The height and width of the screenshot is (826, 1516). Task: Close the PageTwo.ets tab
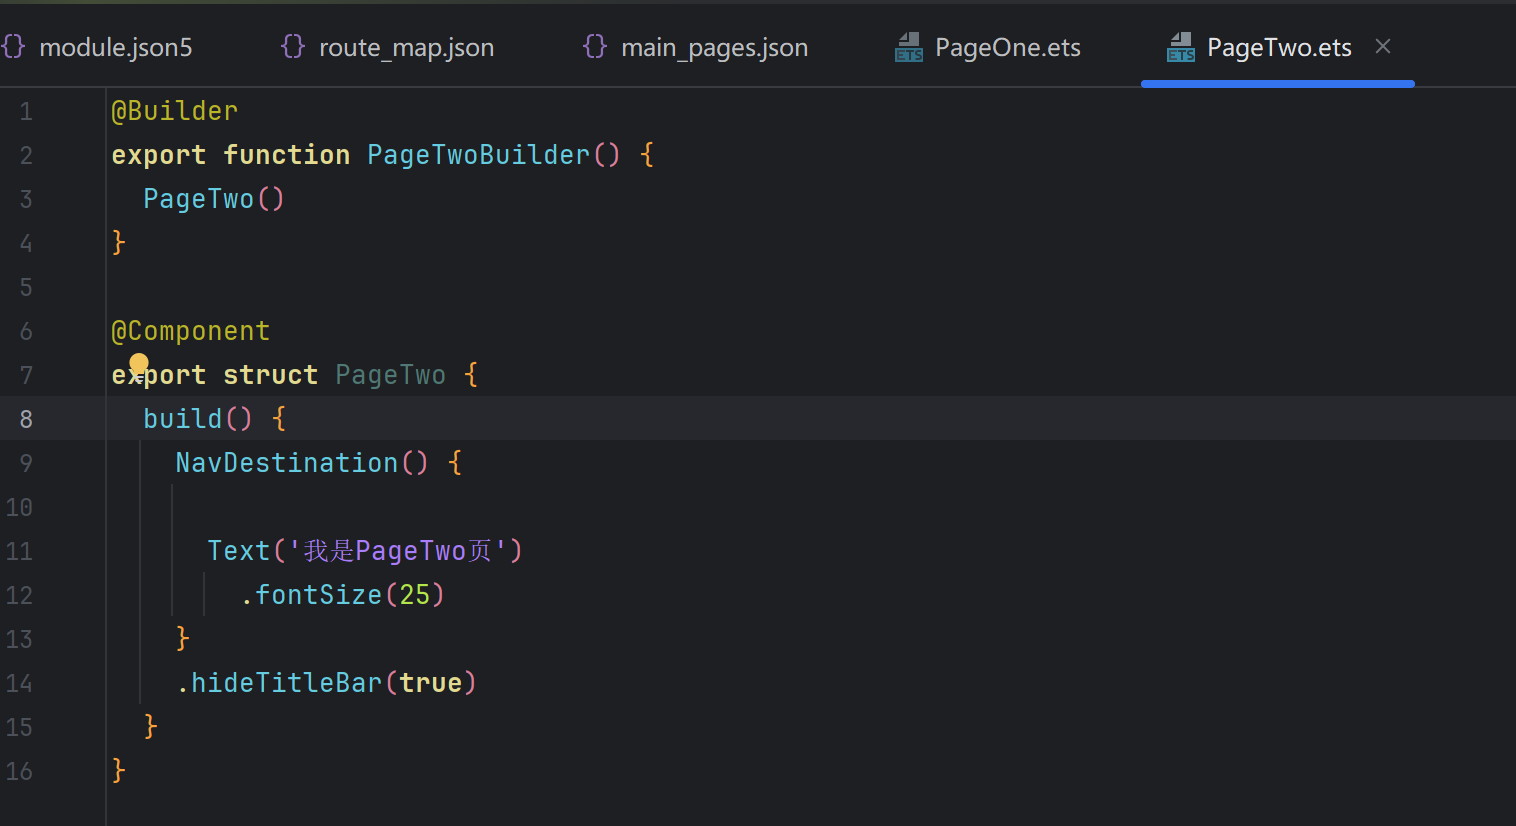coord(1383,47)
